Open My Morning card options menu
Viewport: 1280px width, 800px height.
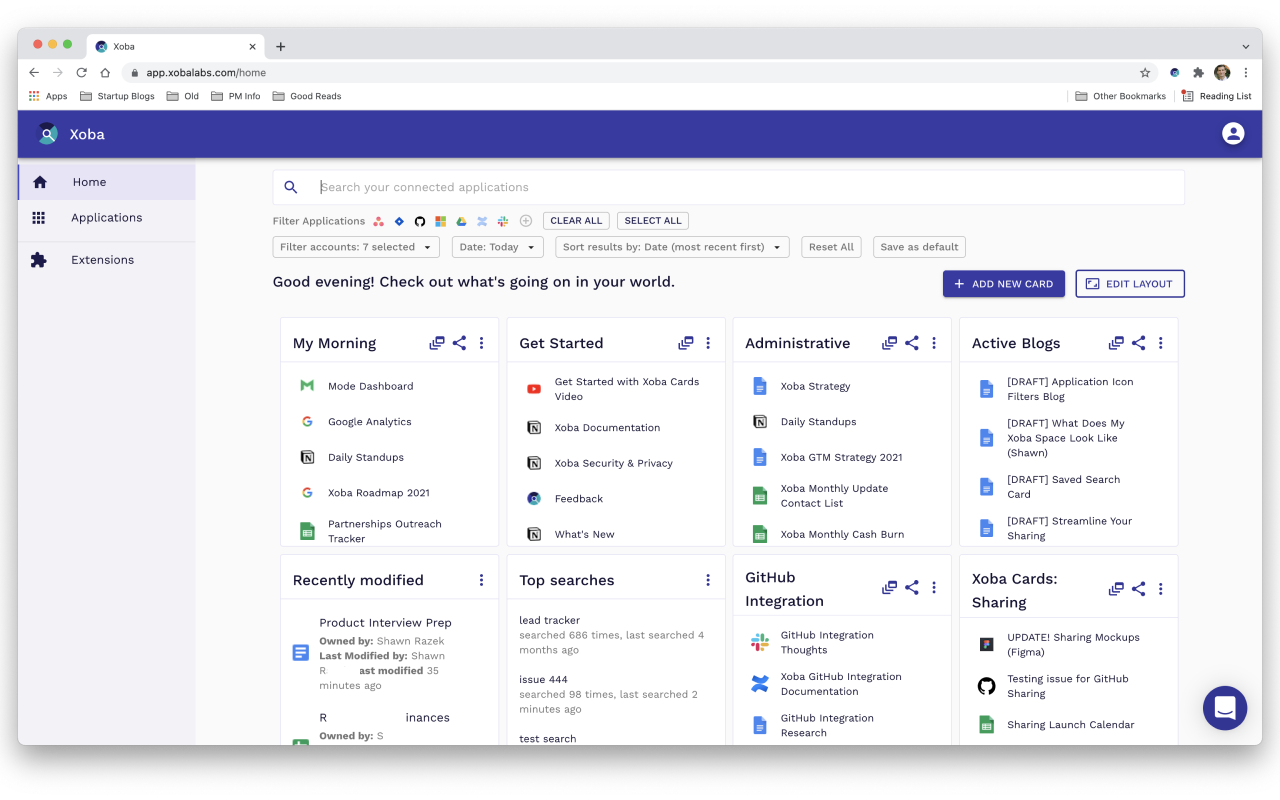[x=481, y=343]
